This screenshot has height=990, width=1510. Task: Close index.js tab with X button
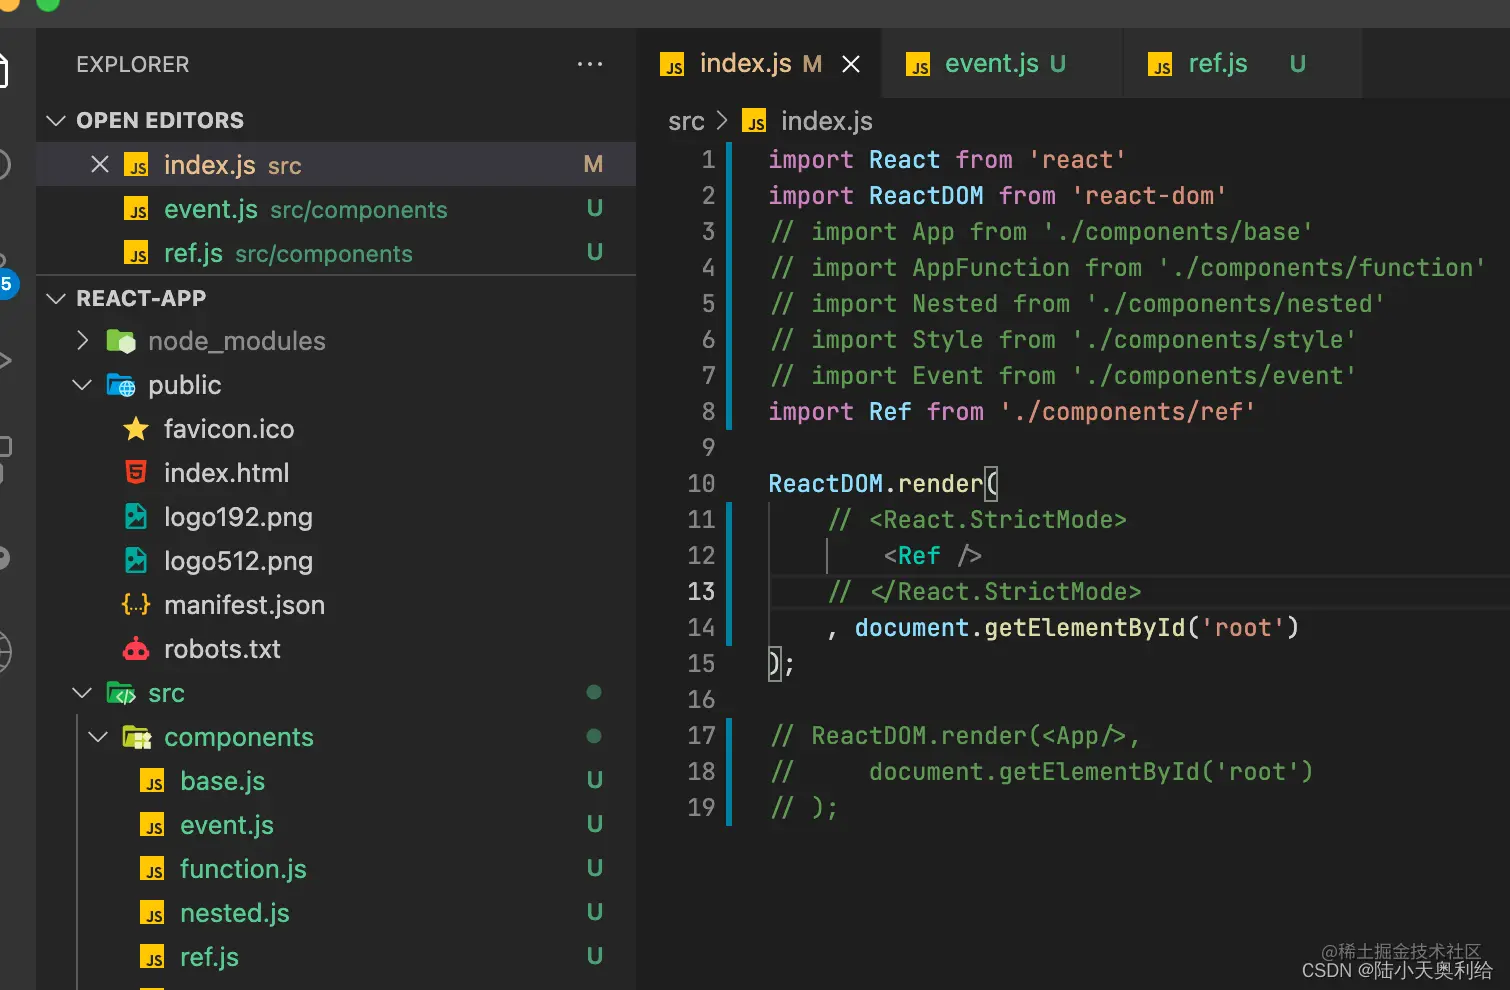click(x=851, y=64)
